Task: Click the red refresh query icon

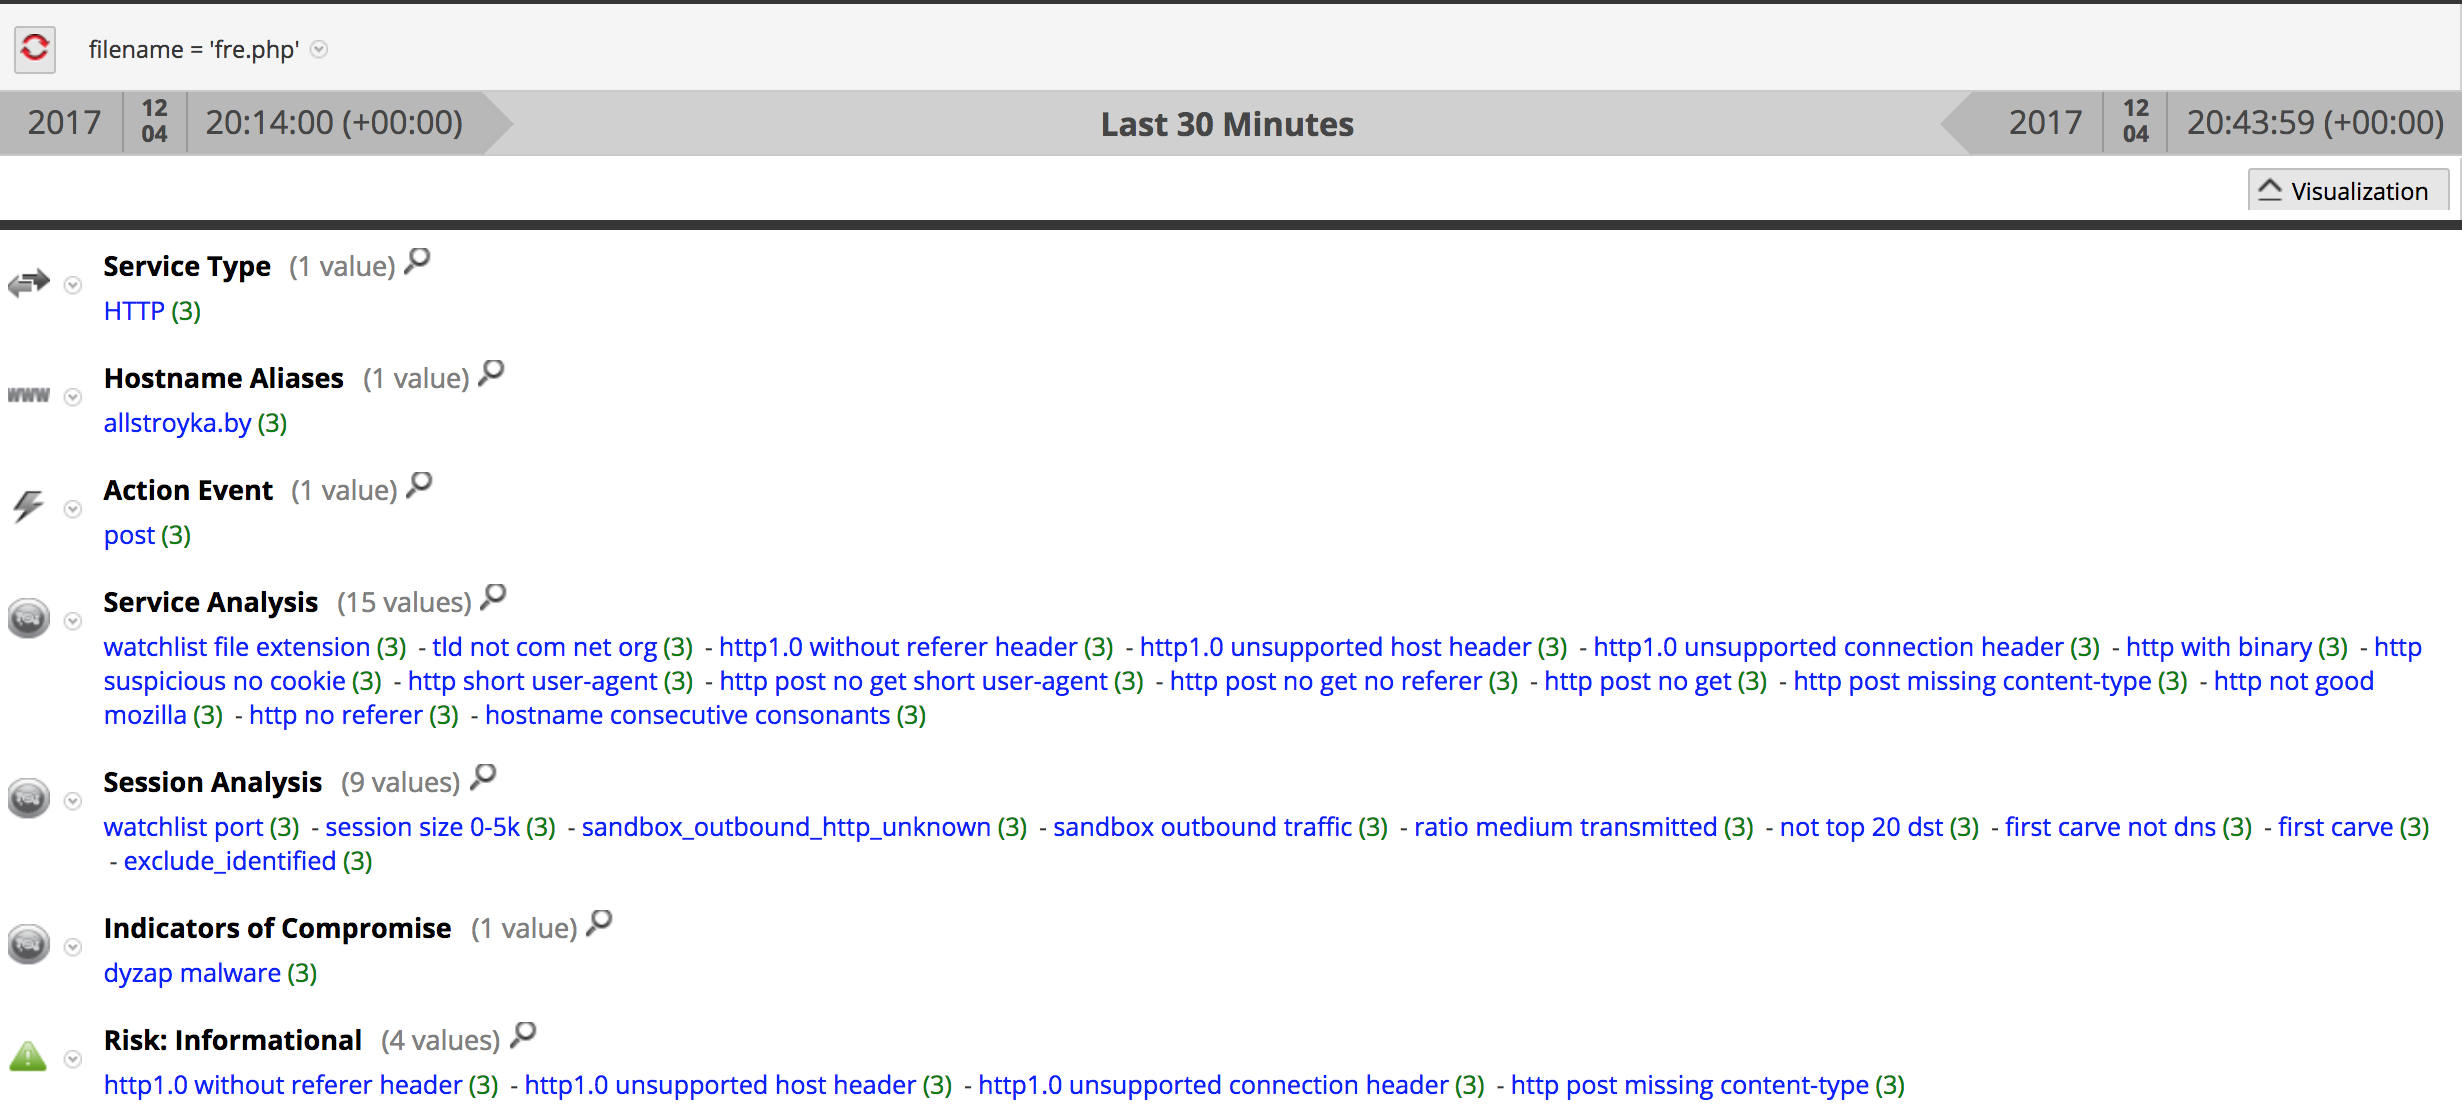Action: click(x=33, y=48)
